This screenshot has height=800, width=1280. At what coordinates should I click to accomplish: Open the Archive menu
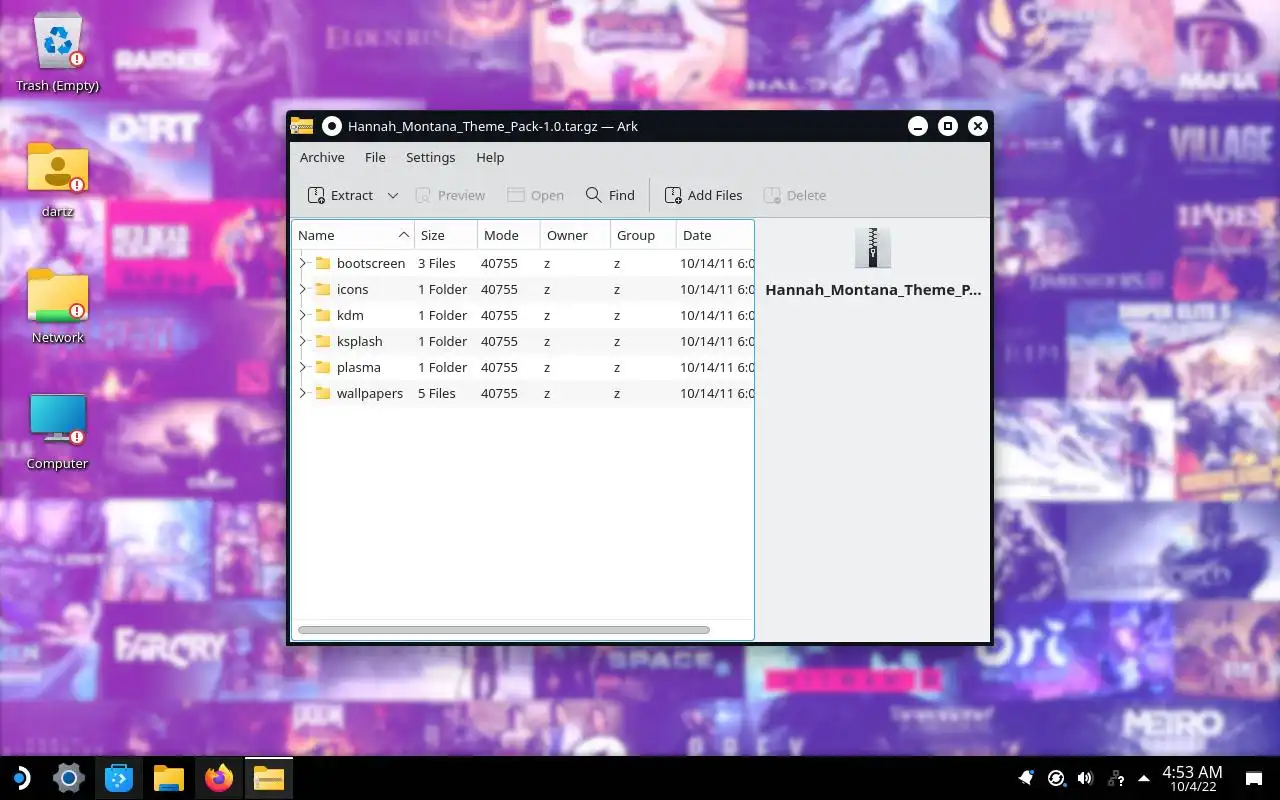point(322,157)
